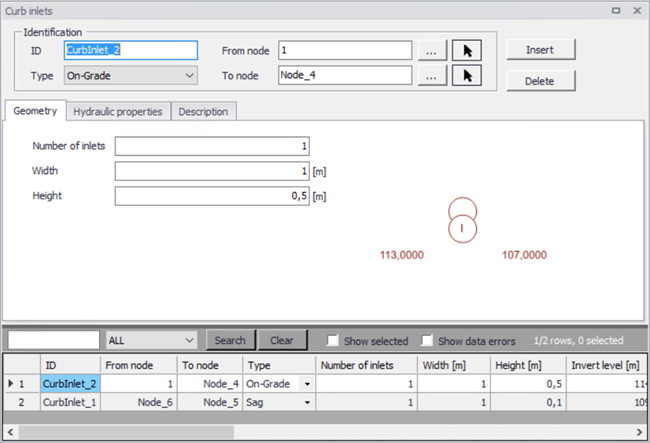
Task: Open the Type On-Grade dropdown
Action: coord(131,75)
